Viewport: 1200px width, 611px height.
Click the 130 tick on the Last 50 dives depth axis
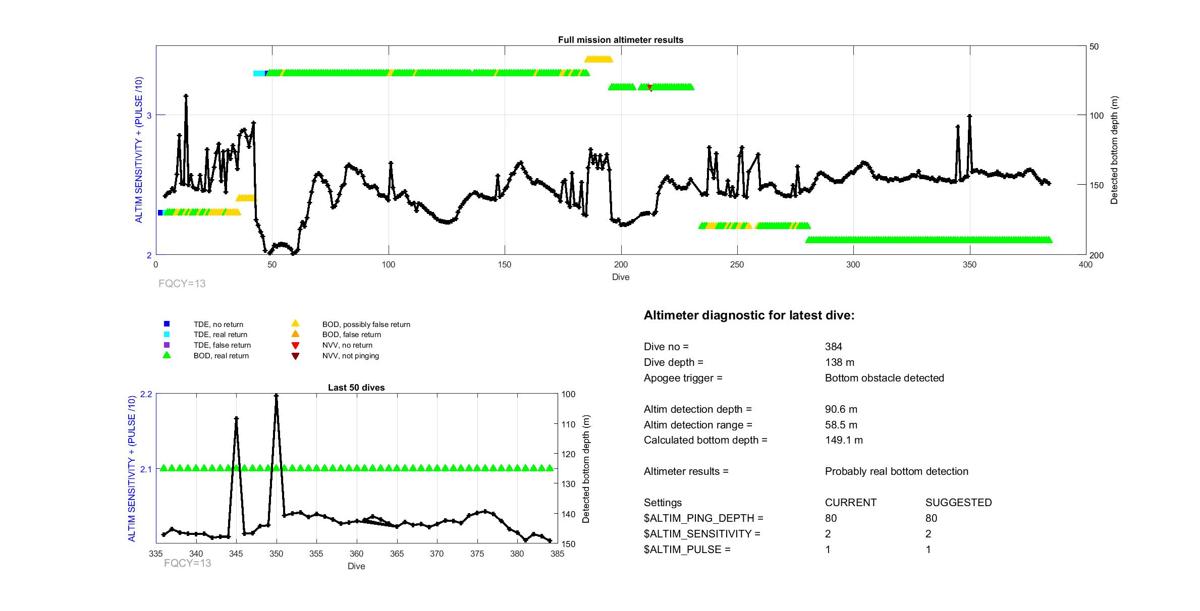(x=568, y=484)
